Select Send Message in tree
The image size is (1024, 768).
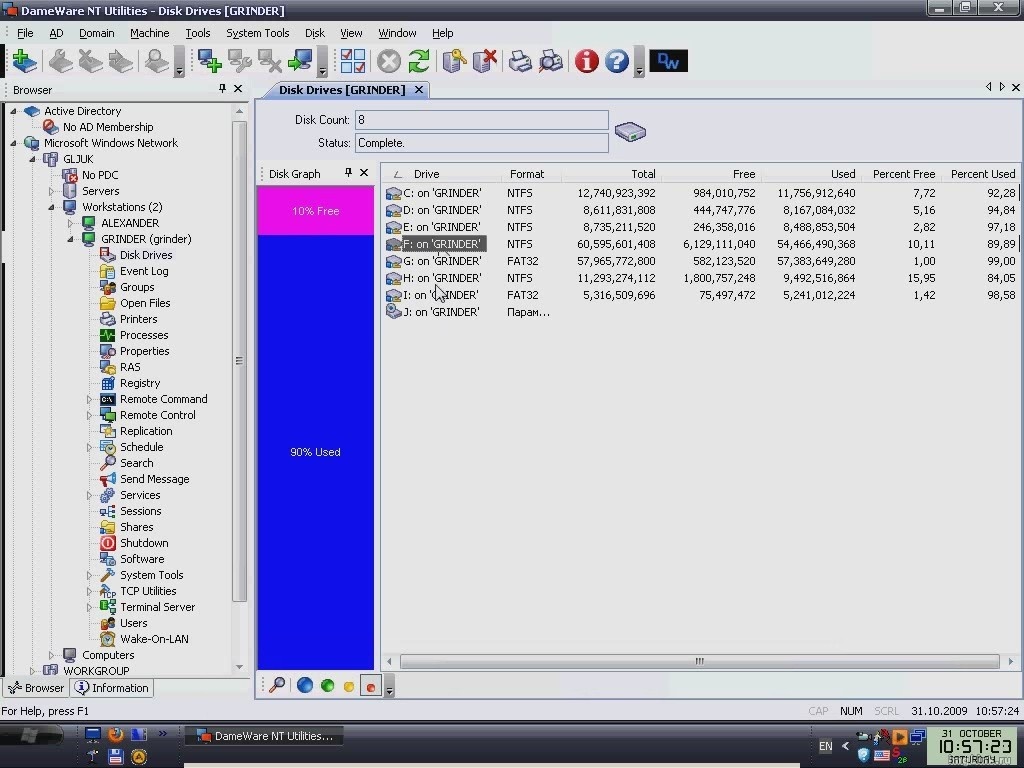point(155,479)
